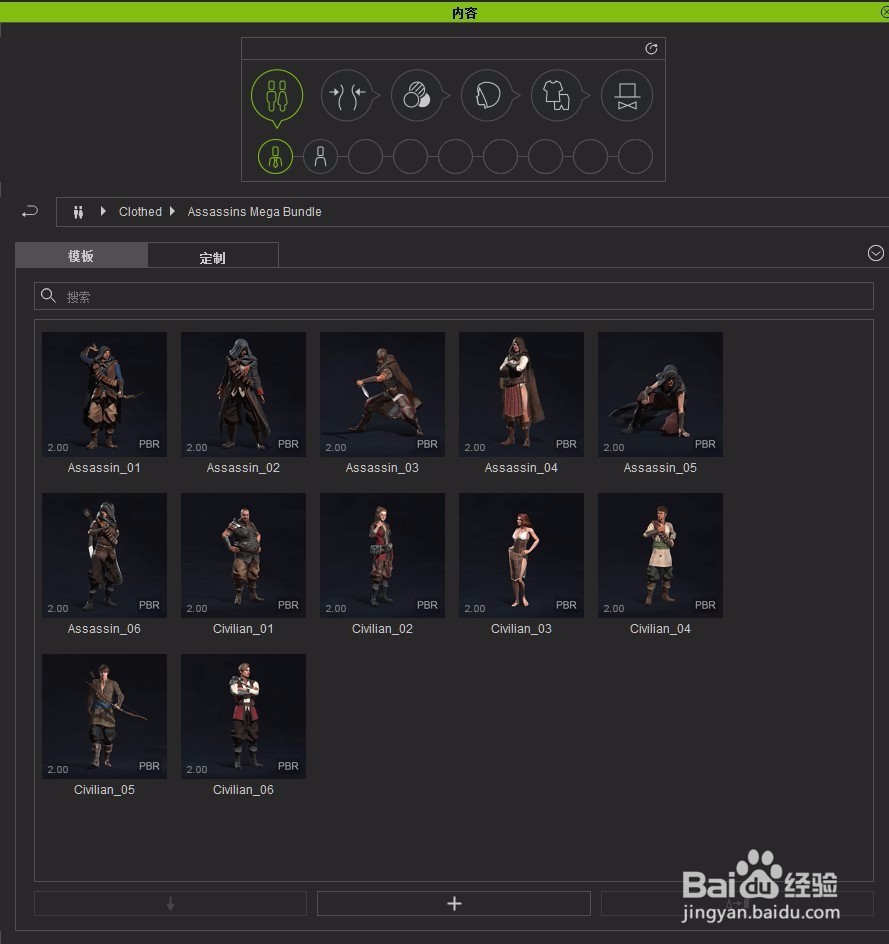Select the Assassin_04 thumbnail

(x=521, y=394)
